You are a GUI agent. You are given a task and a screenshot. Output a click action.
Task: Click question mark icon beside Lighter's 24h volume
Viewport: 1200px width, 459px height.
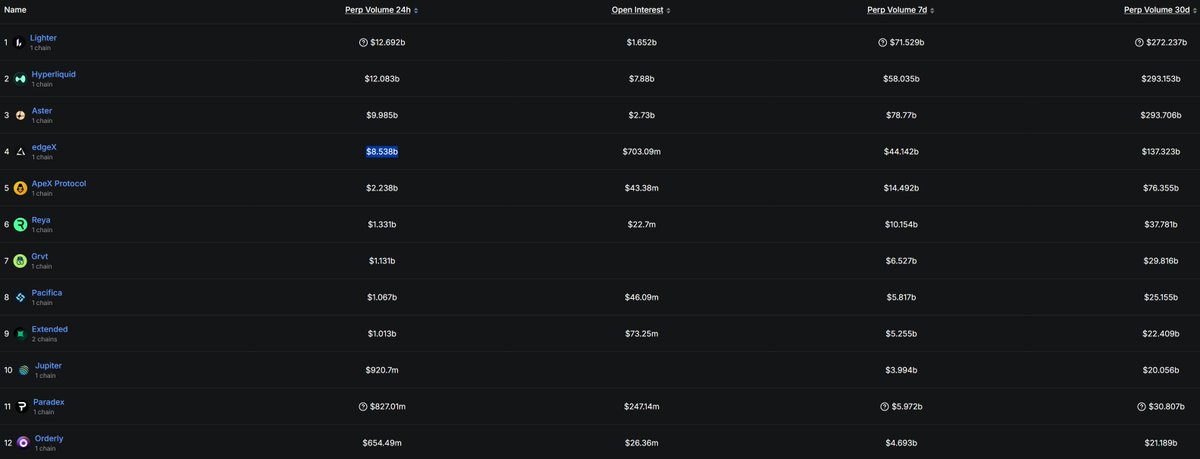(364, 43)
